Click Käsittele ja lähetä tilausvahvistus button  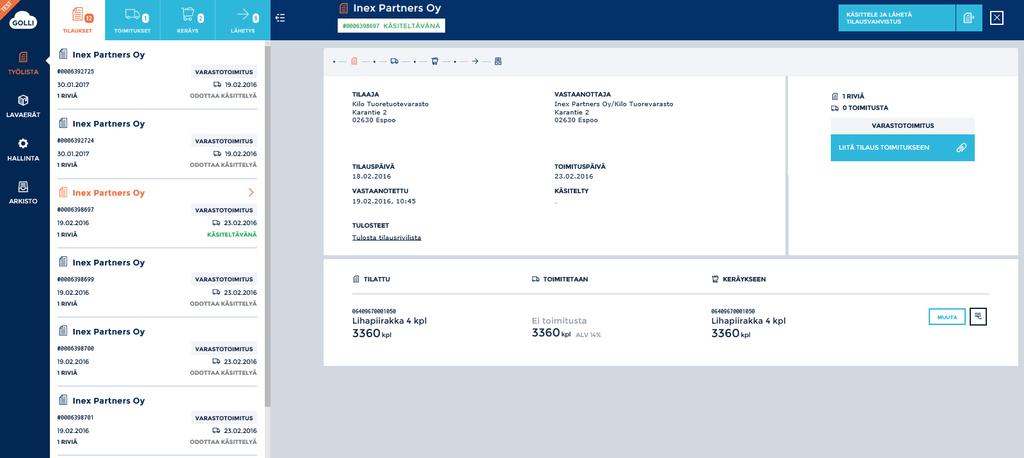pos(897,18)
